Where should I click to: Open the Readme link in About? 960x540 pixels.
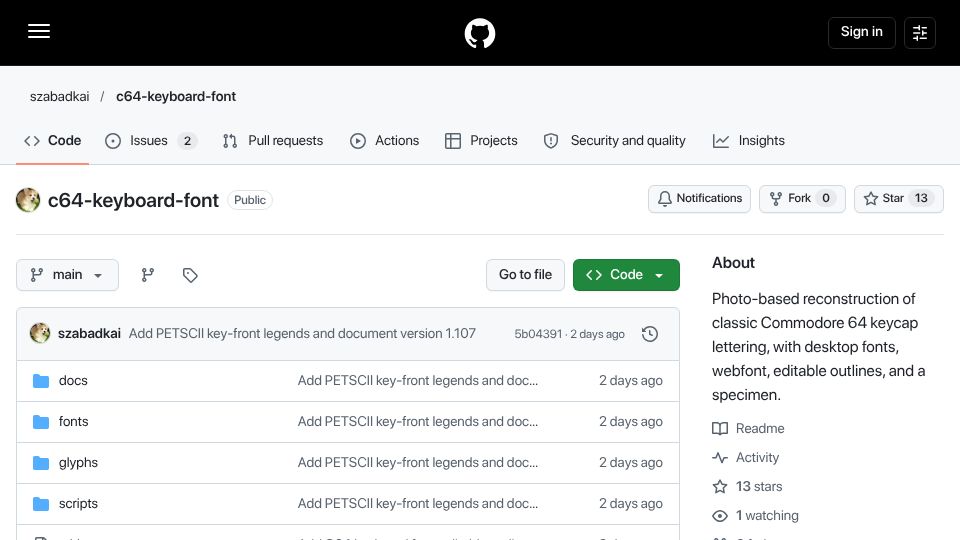coord(759,429)
